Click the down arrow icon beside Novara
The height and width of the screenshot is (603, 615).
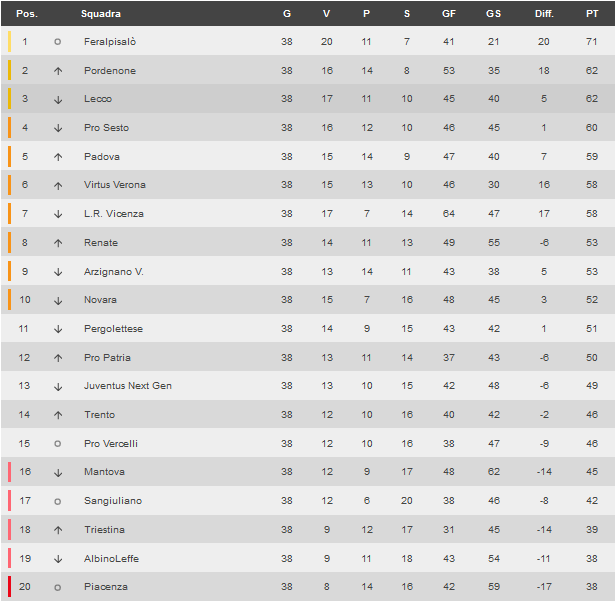click(x=58, y=301)
